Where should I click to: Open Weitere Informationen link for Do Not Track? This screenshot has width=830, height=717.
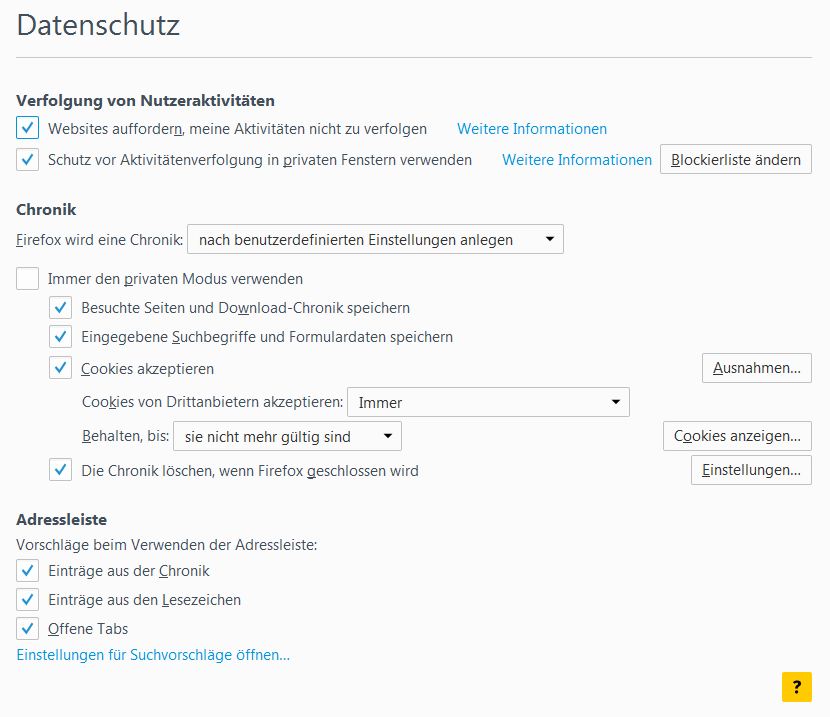(532, 129)
